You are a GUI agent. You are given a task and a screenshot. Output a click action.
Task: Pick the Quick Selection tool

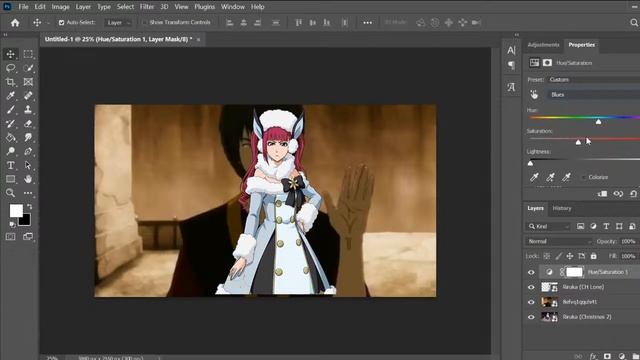(x=28, y=68)
